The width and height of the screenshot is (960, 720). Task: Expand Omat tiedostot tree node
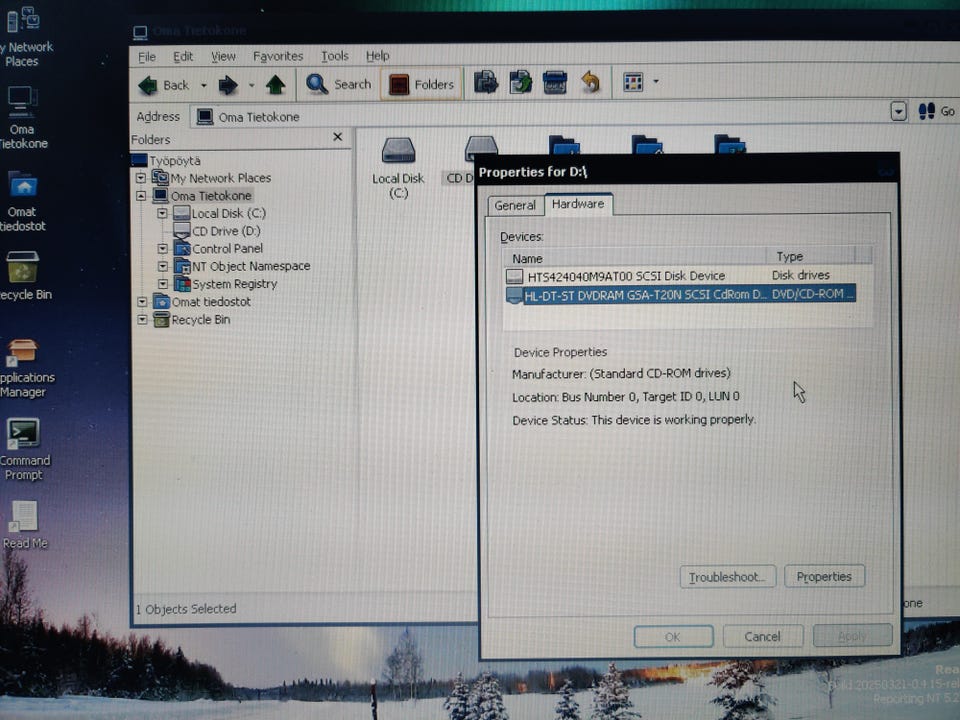pos(142,302)
